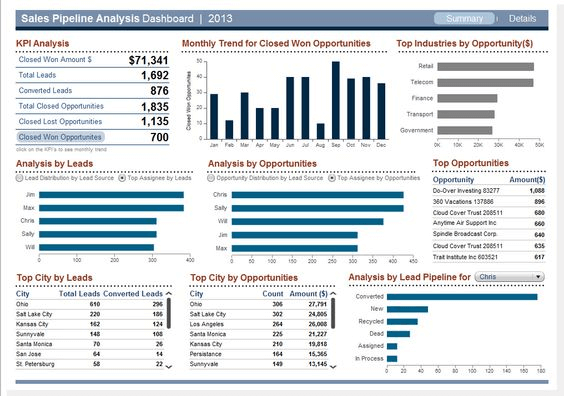
Task: Click Opportunity column header in Top Opportunities
Action: click(x=453, y=179)
